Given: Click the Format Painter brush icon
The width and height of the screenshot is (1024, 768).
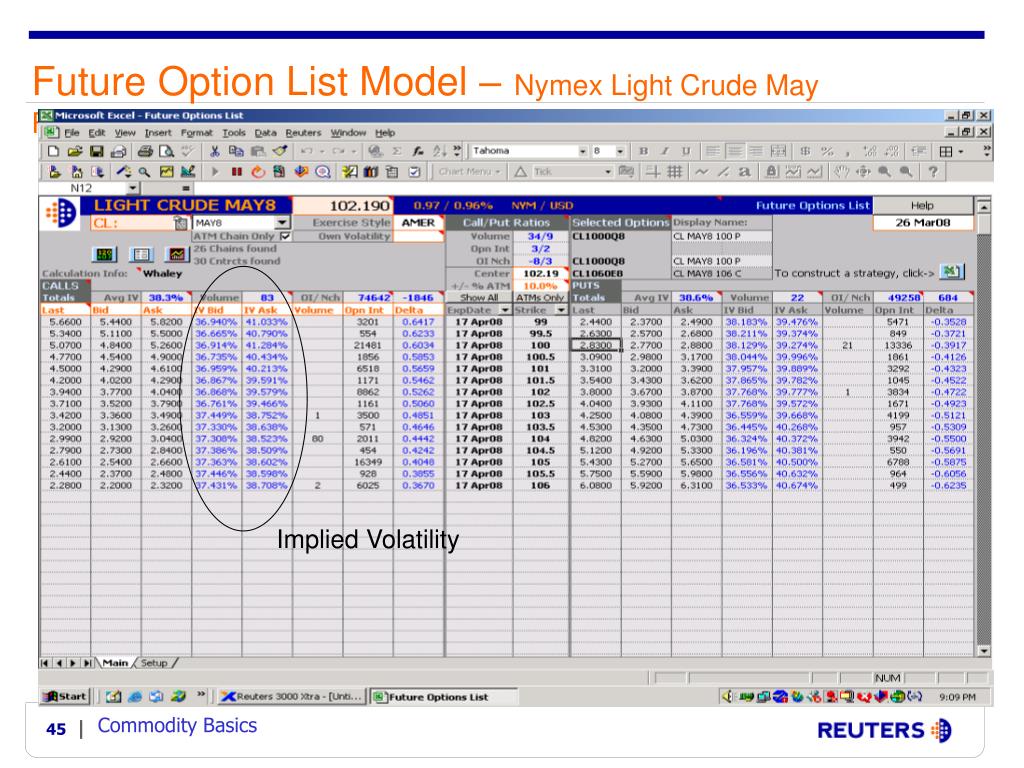Looking at the screenshot, I should pos(280,152).
